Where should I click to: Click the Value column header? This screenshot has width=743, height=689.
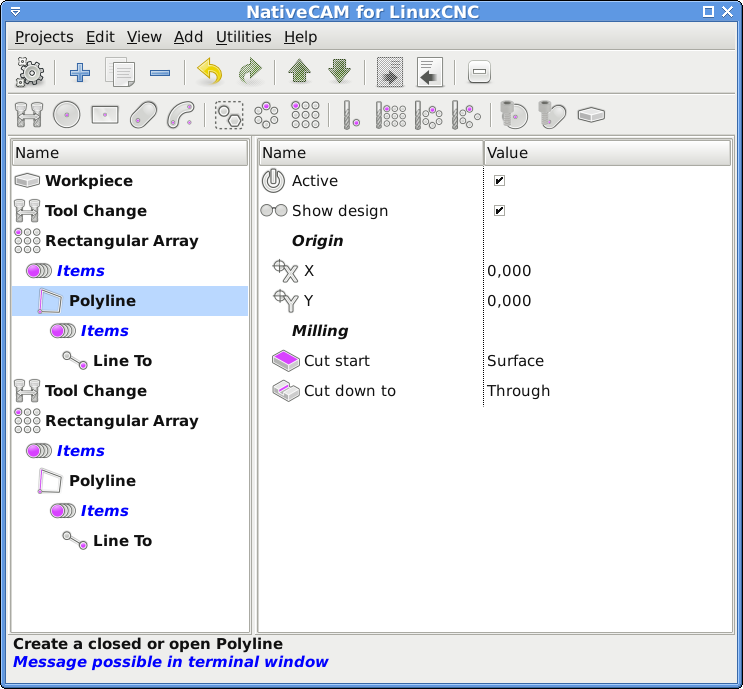[x=607, y=153]
